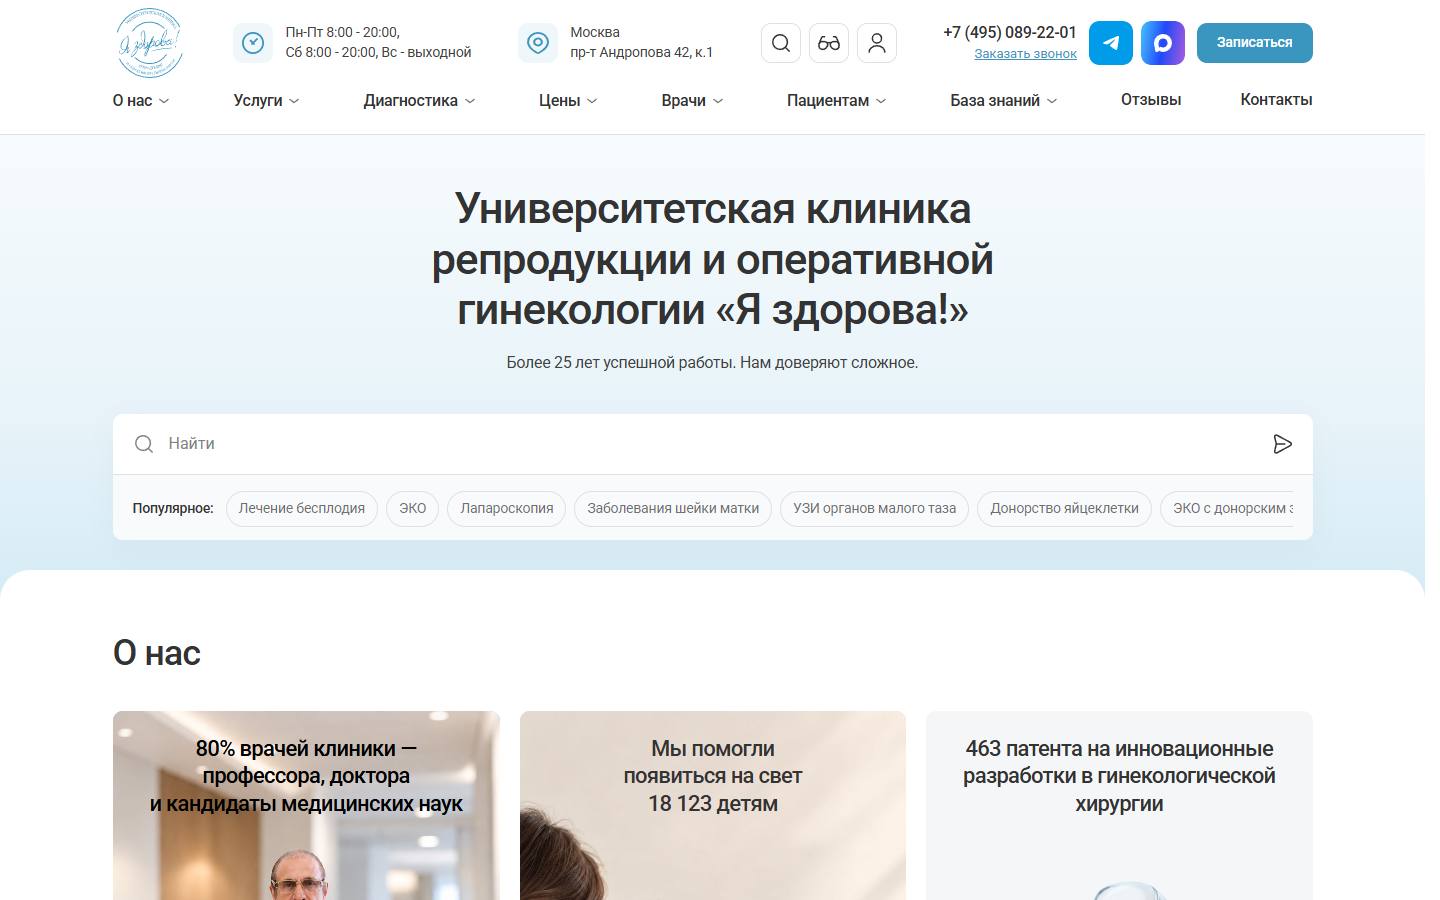The height and width of the screenshot is (900, 1440).
Task: Open the Max messenger chat button
Action: pyautogui.click(x=1163, y=43)
